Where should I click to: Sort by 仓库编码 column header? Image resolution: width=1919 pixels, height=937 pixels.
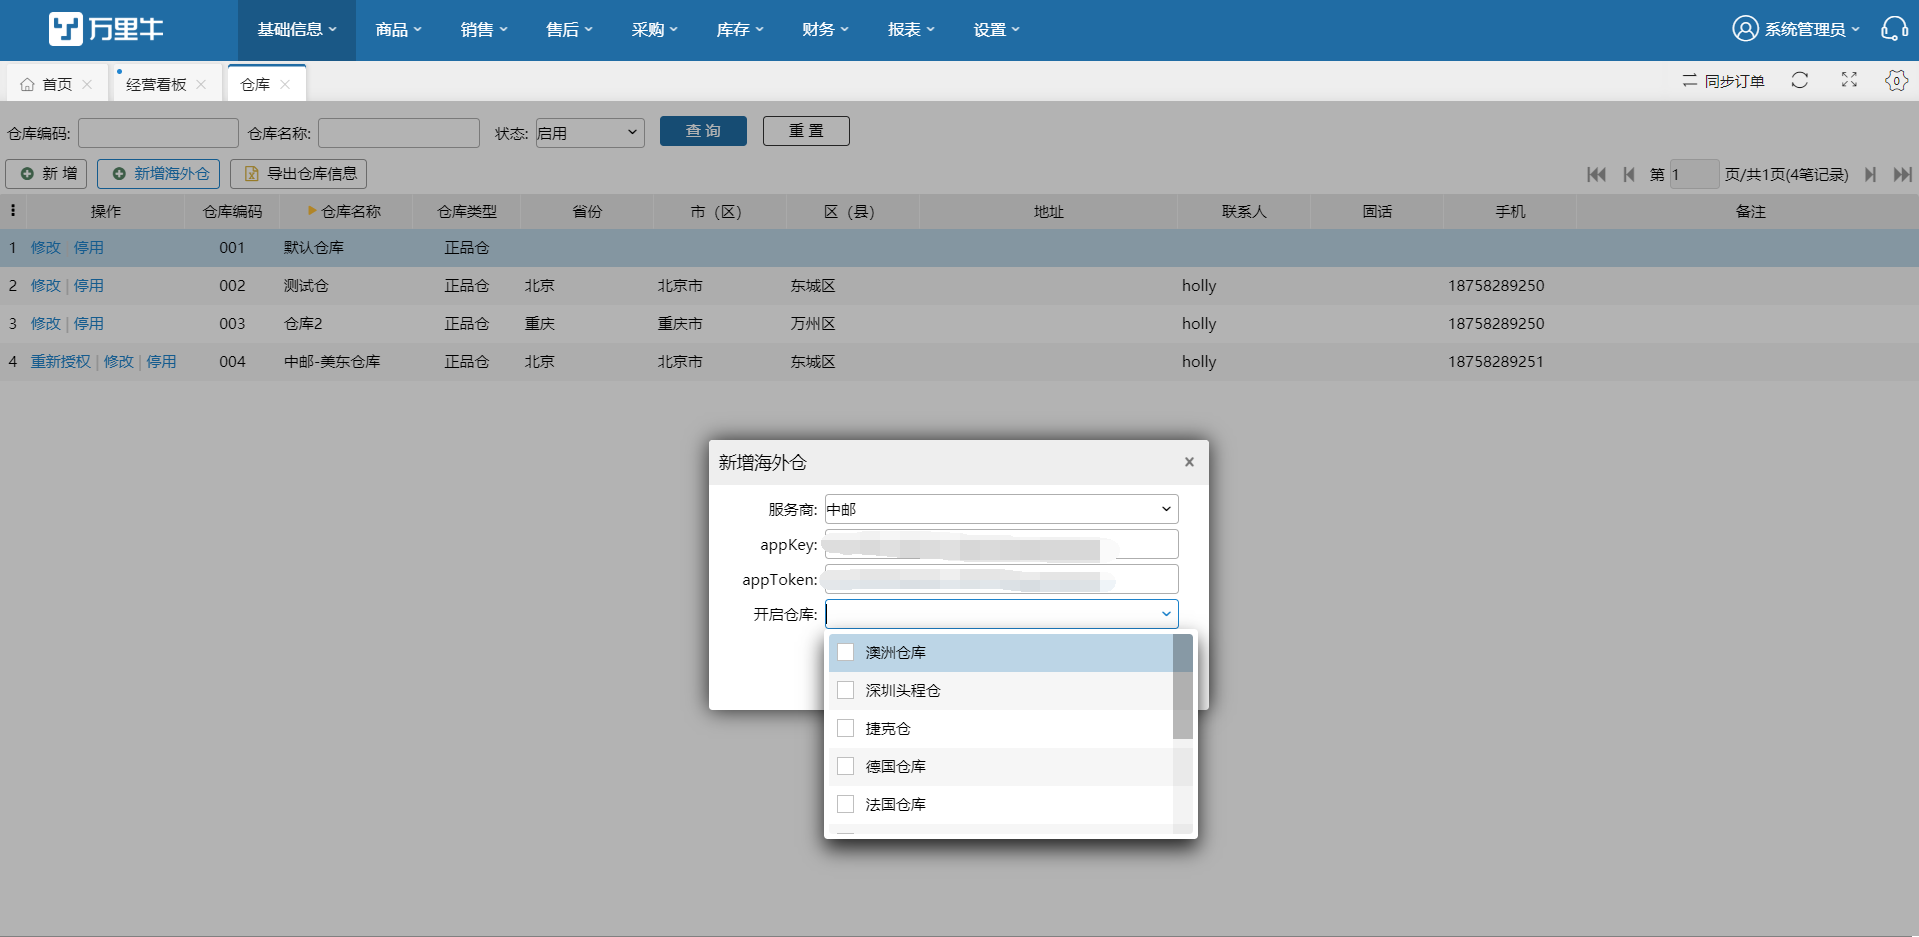233,211
